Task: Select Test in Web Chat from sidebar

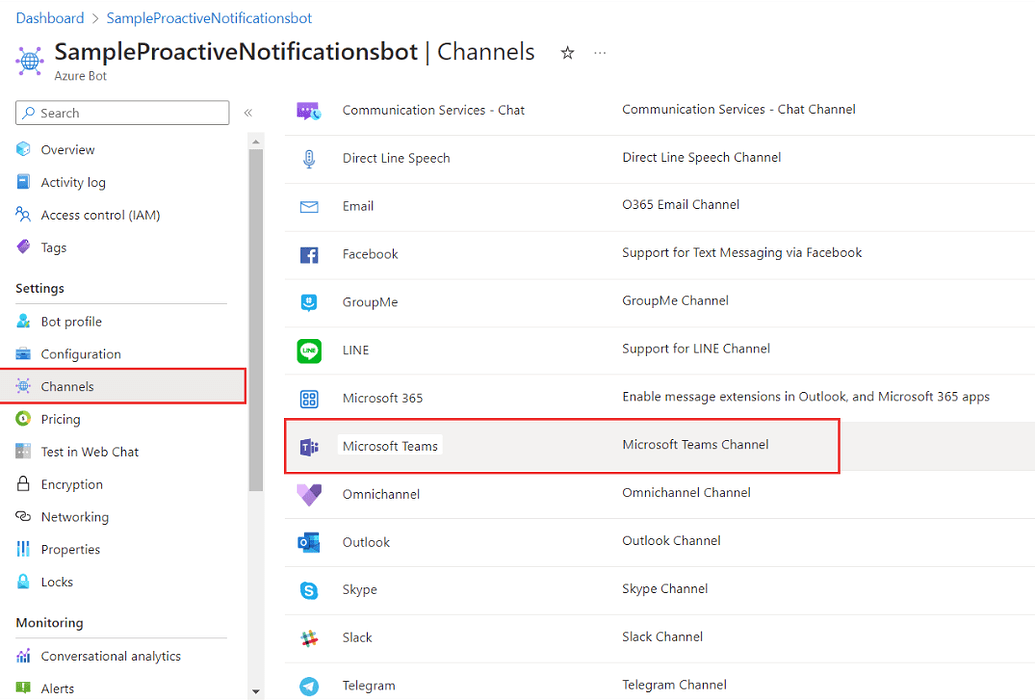Action: pyautogui.click(x=91, y=451)
